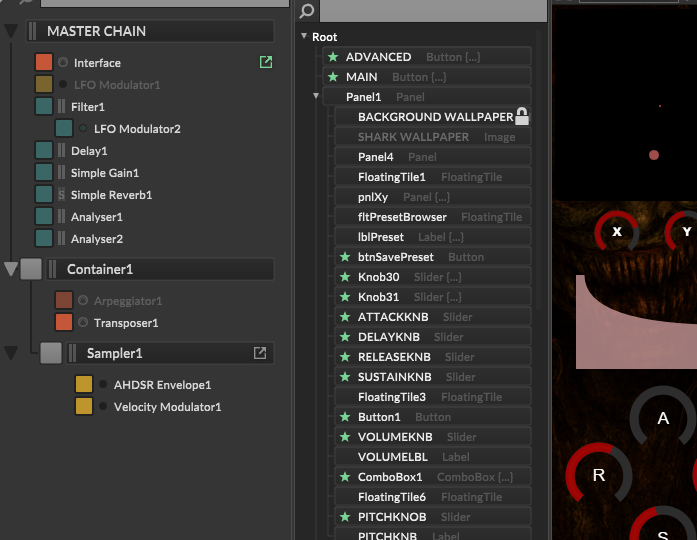Collapse the Root component tree
The image size is (697, 540).
[x=304, y=37]
